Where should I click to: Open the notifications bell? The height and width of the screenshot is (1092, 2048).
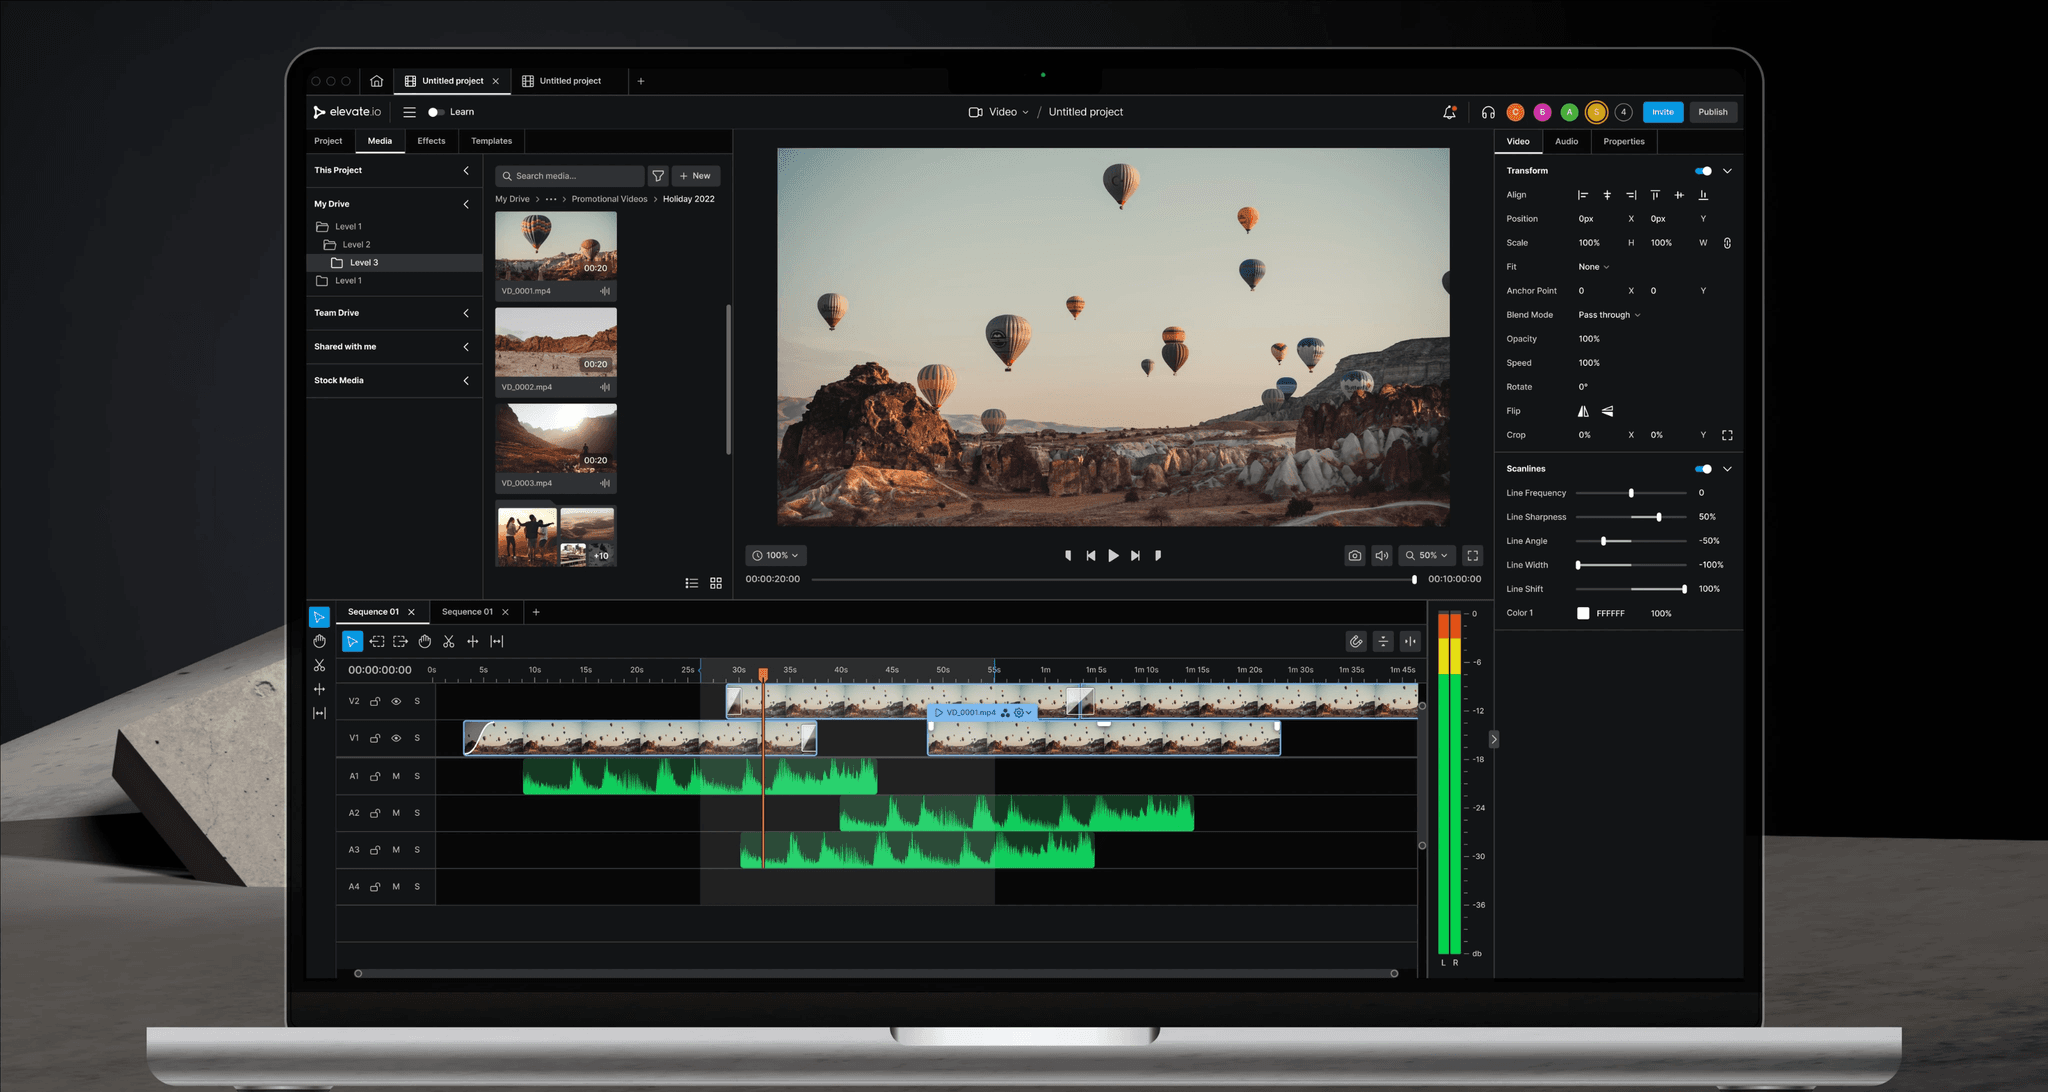tap(1449, 112)
